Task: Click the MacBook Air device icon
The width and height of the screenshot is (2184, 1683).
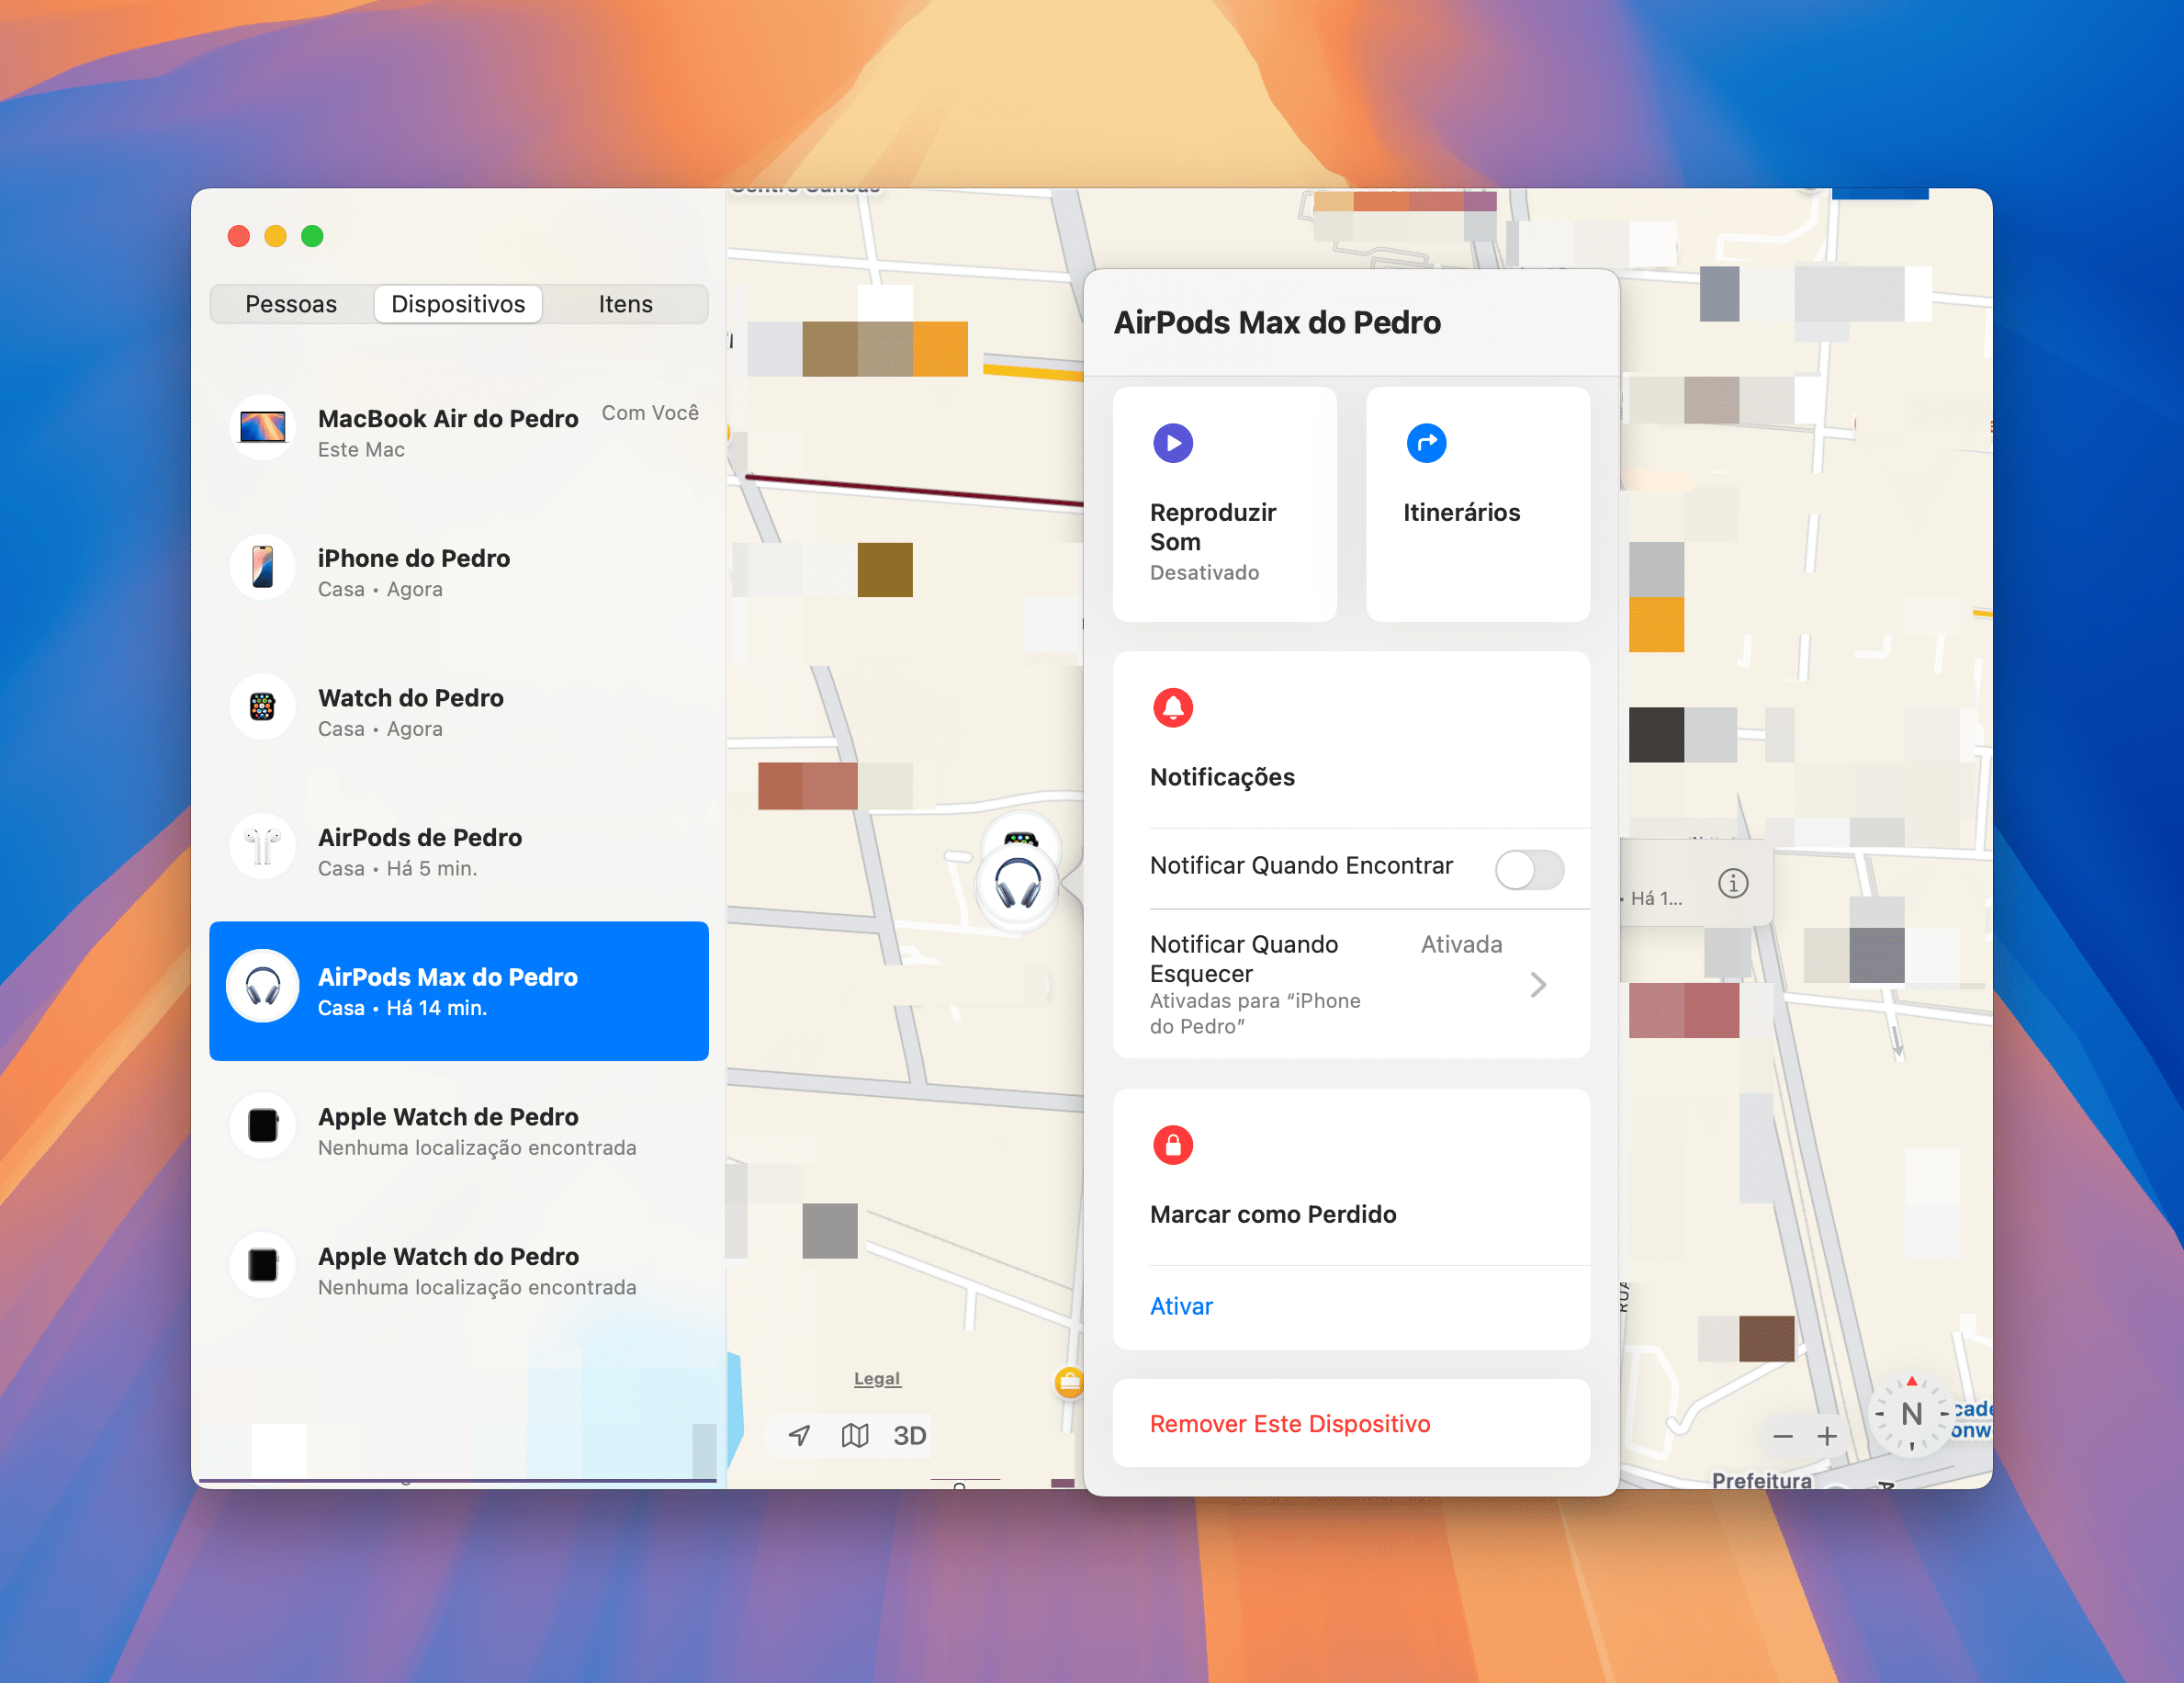Action: click(x=263, y=427)
